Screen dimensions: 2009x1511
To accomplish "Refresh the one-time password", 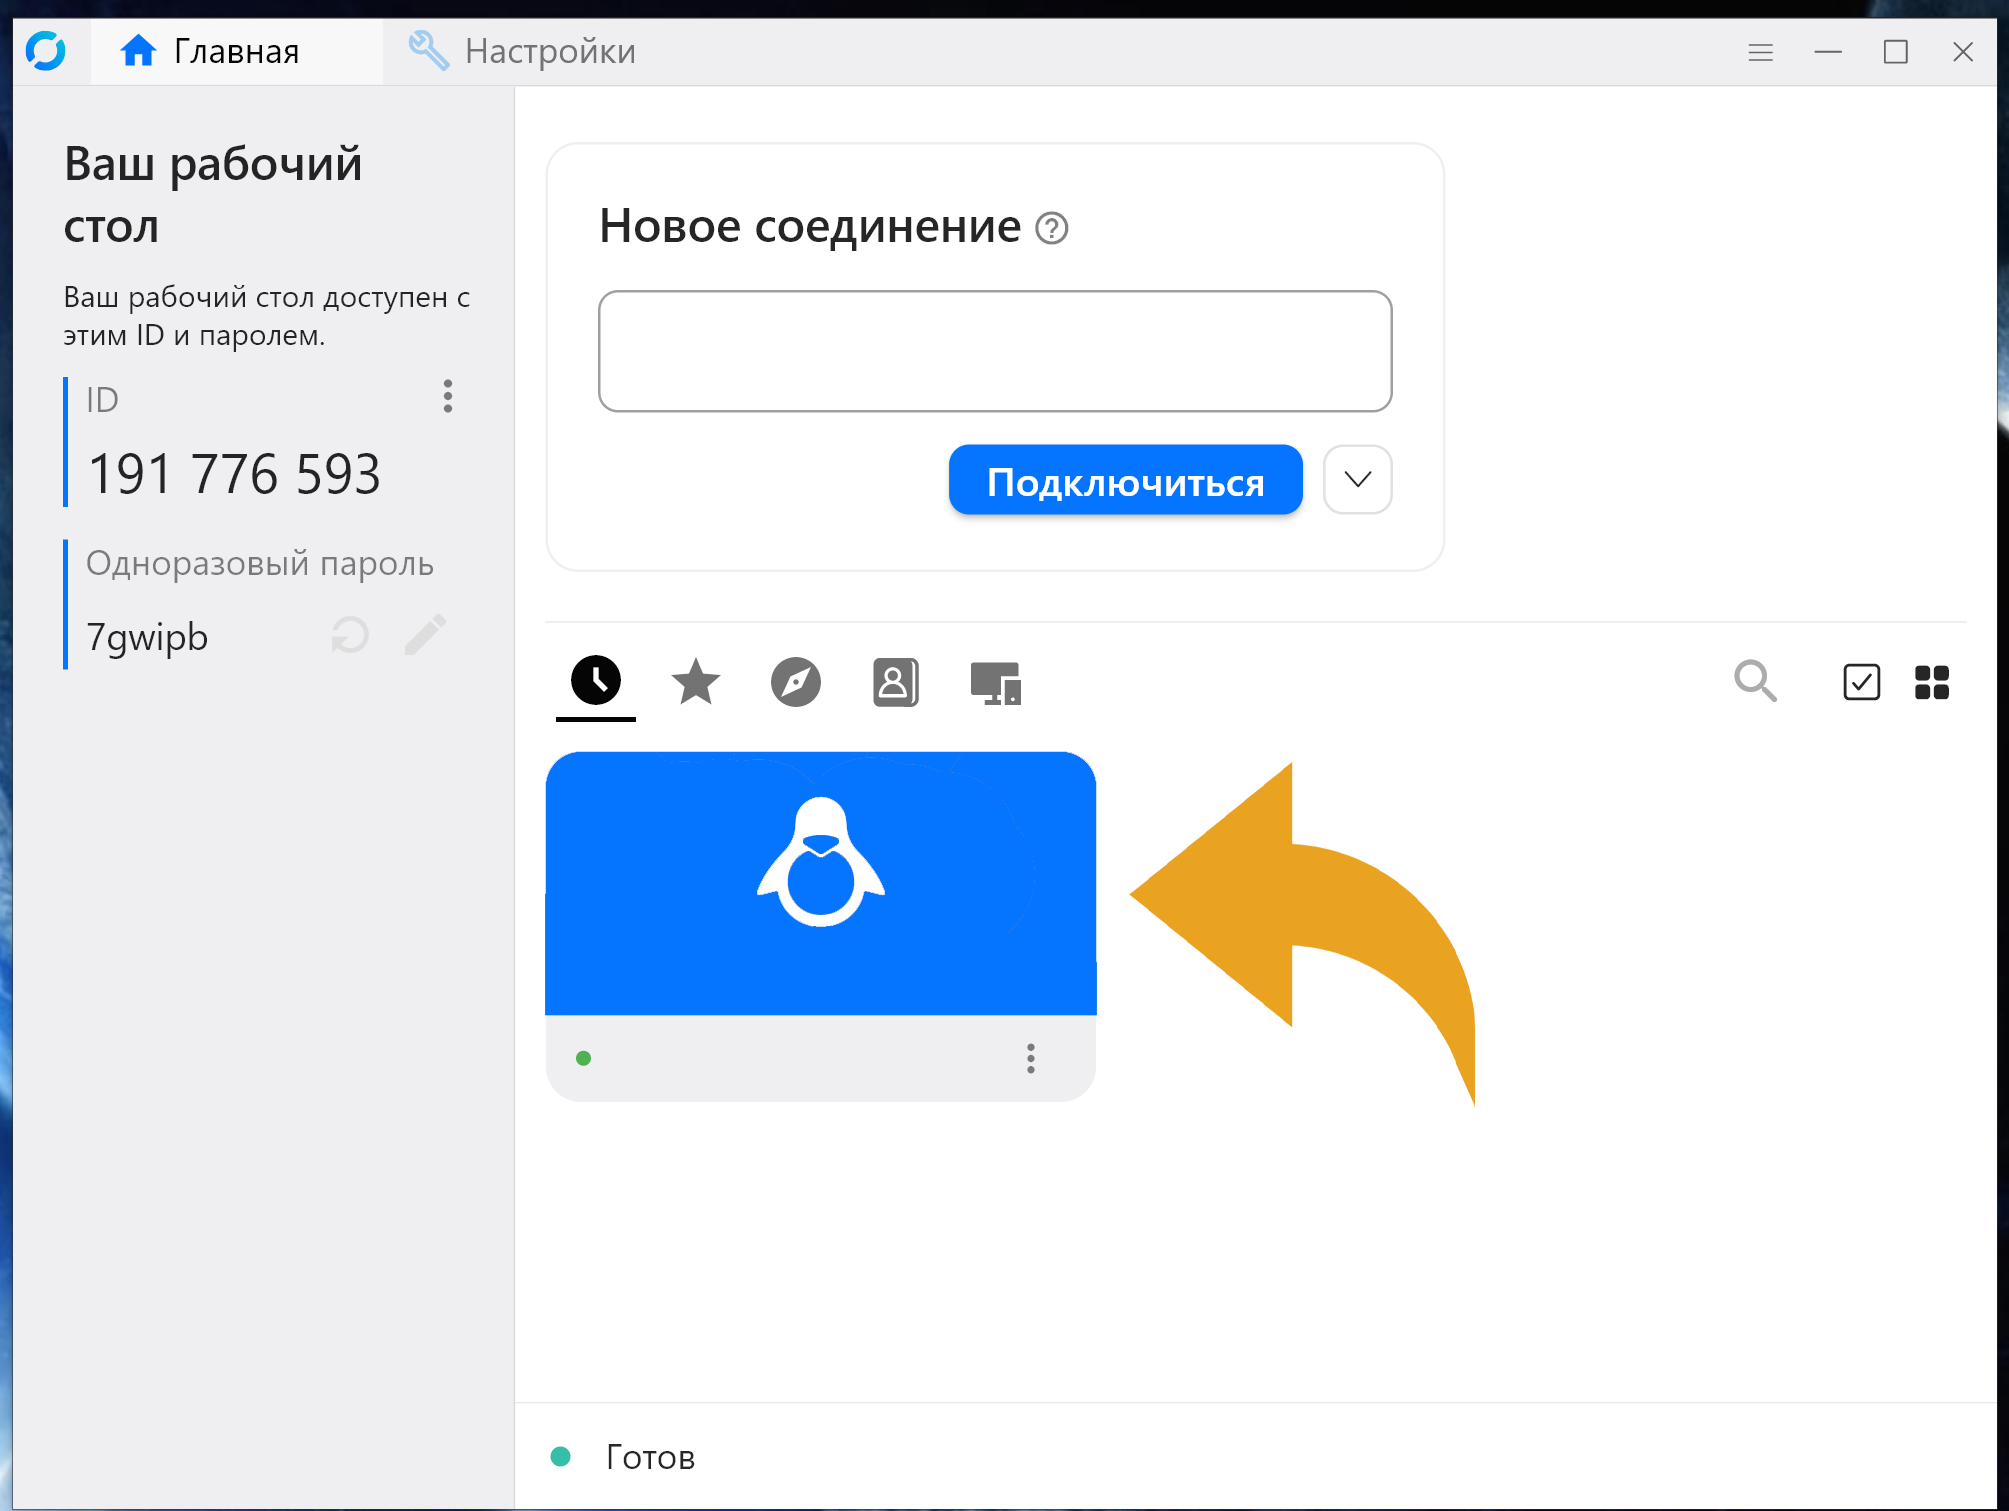I will coord(350,636).
